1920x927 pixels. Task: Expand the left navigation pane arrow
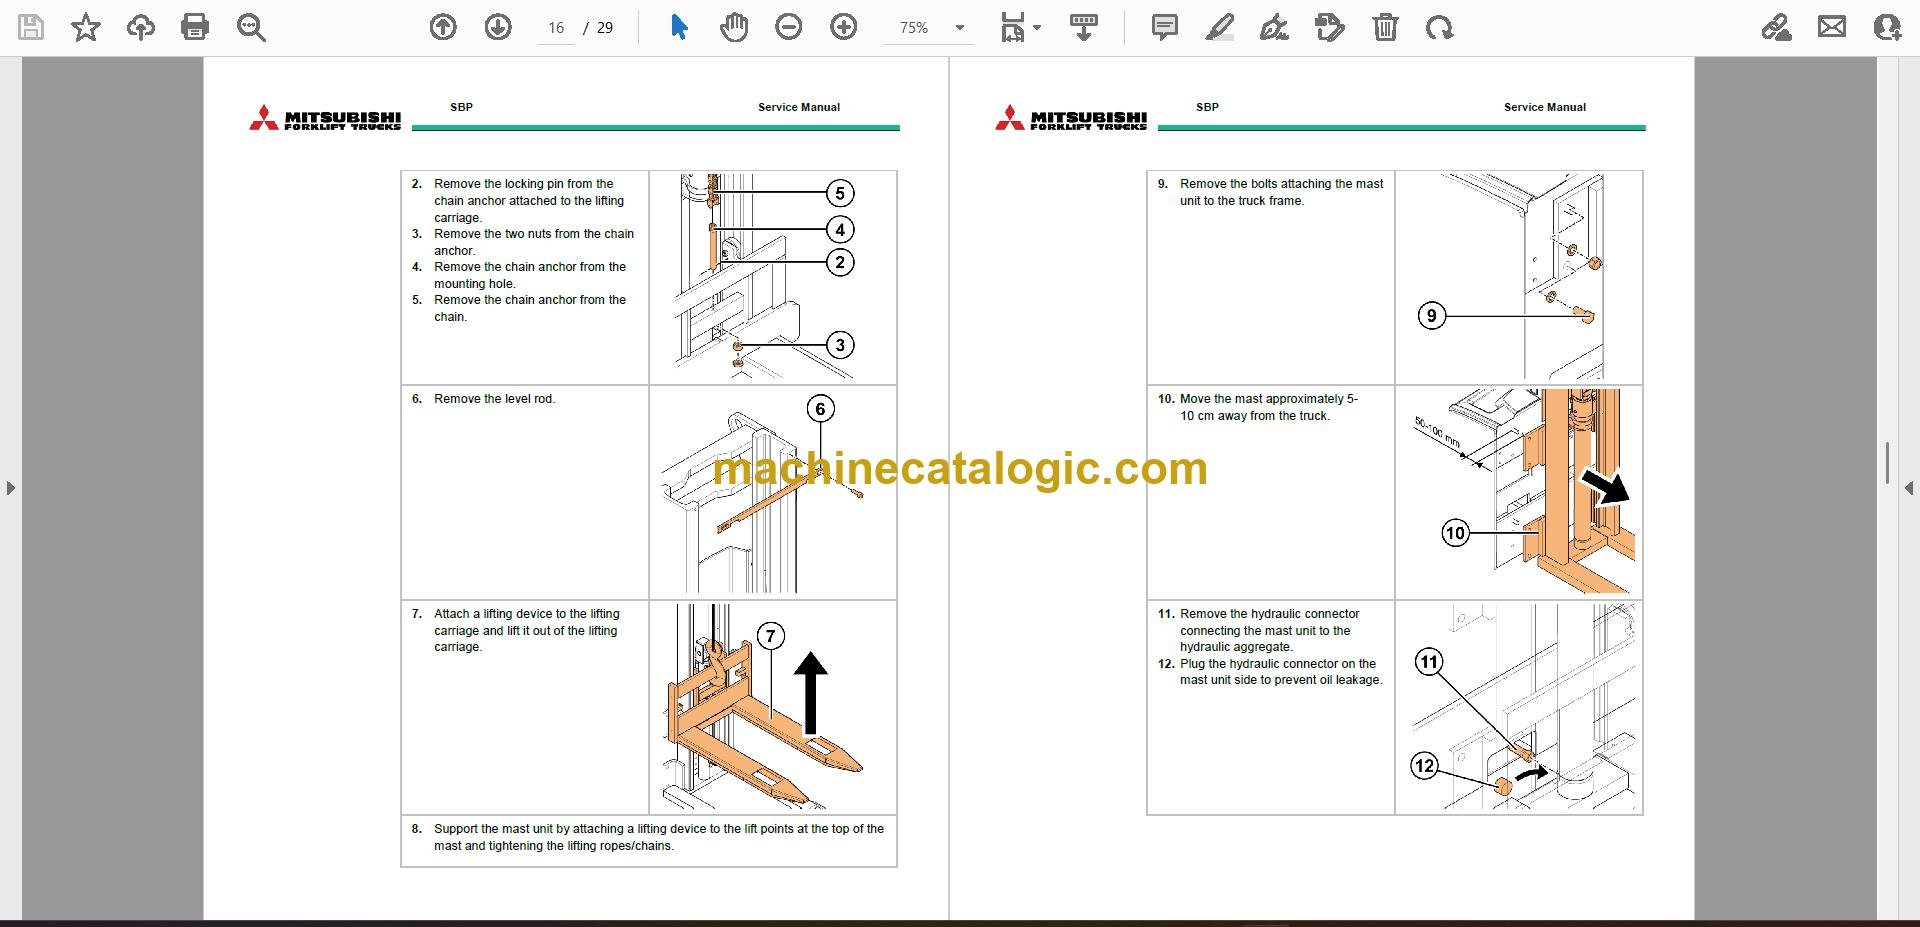pos(10,488)
